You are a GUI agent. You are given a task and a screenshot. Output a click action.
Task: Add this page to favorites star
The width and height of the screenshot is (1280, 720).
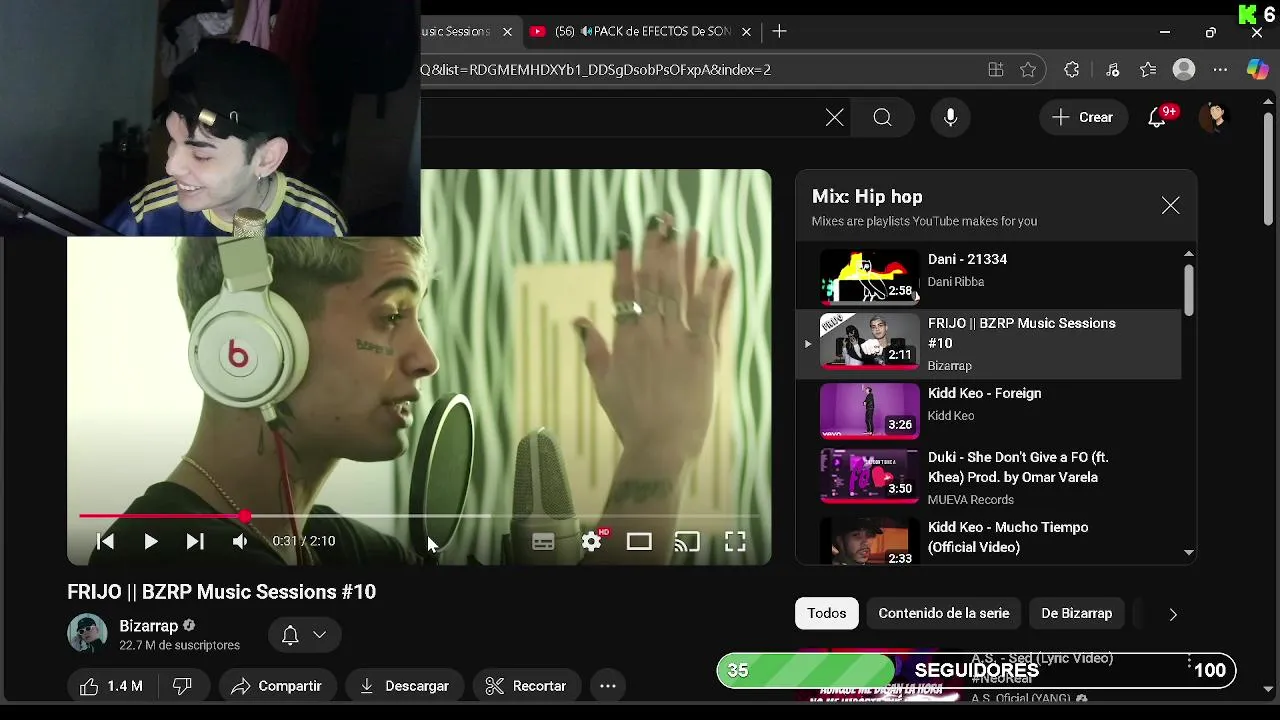coord(1028,70)
